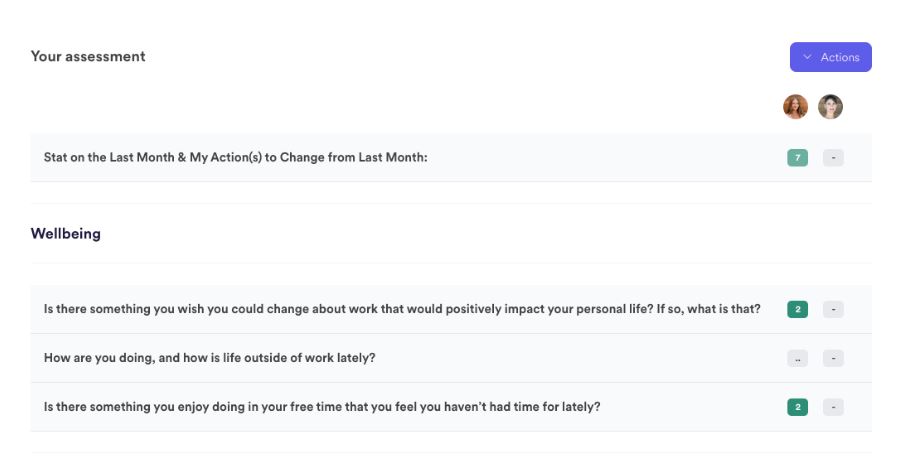Click the gray double-dot badge for life outside work
924x456 pixels.
[x=797, y=358]
